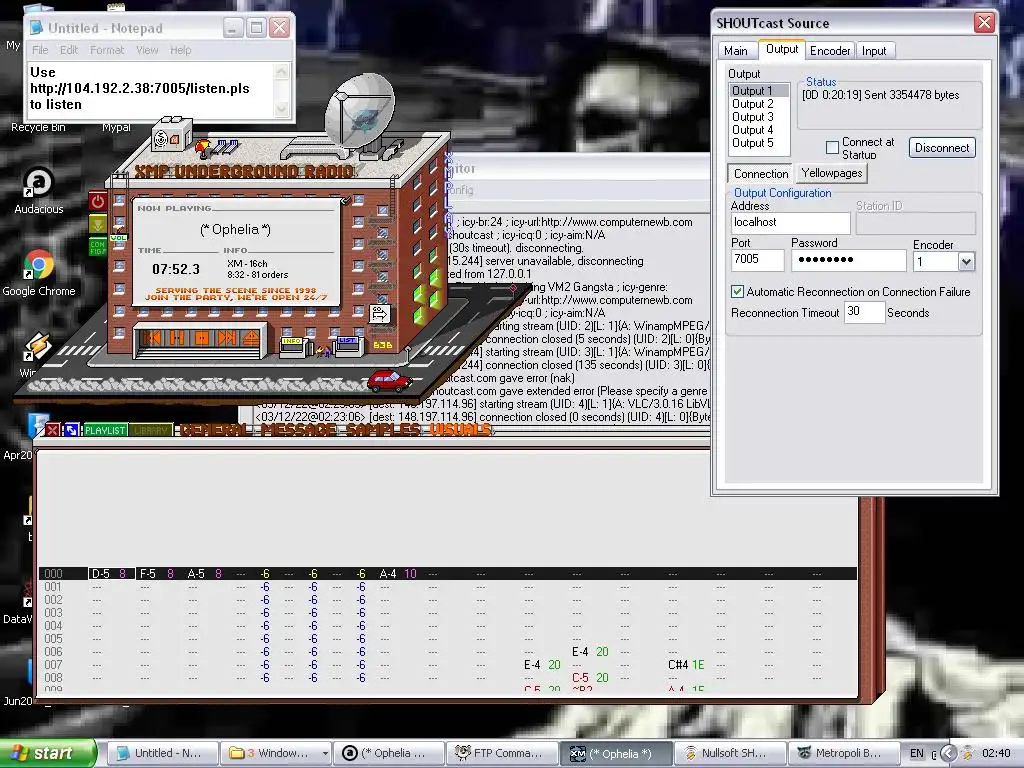The image size is (1024, 768).
Task: Click the Password field
Action: click(848, 260)
